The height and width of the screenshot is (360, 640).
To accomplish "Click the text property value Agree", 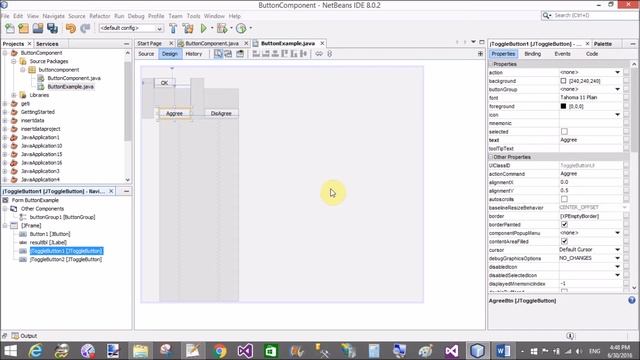I will click(x=569, y=140).
